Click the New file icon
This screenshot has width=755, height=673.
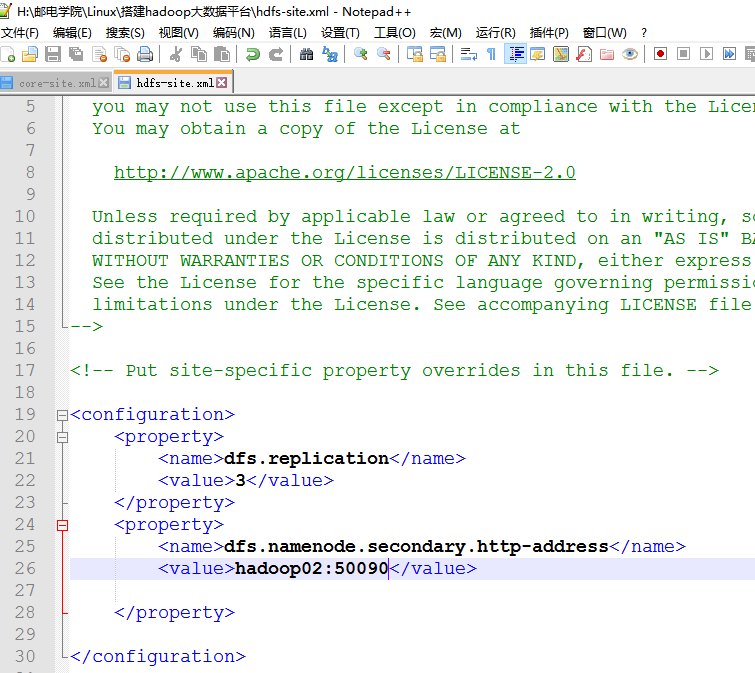[x=8, y=54]
